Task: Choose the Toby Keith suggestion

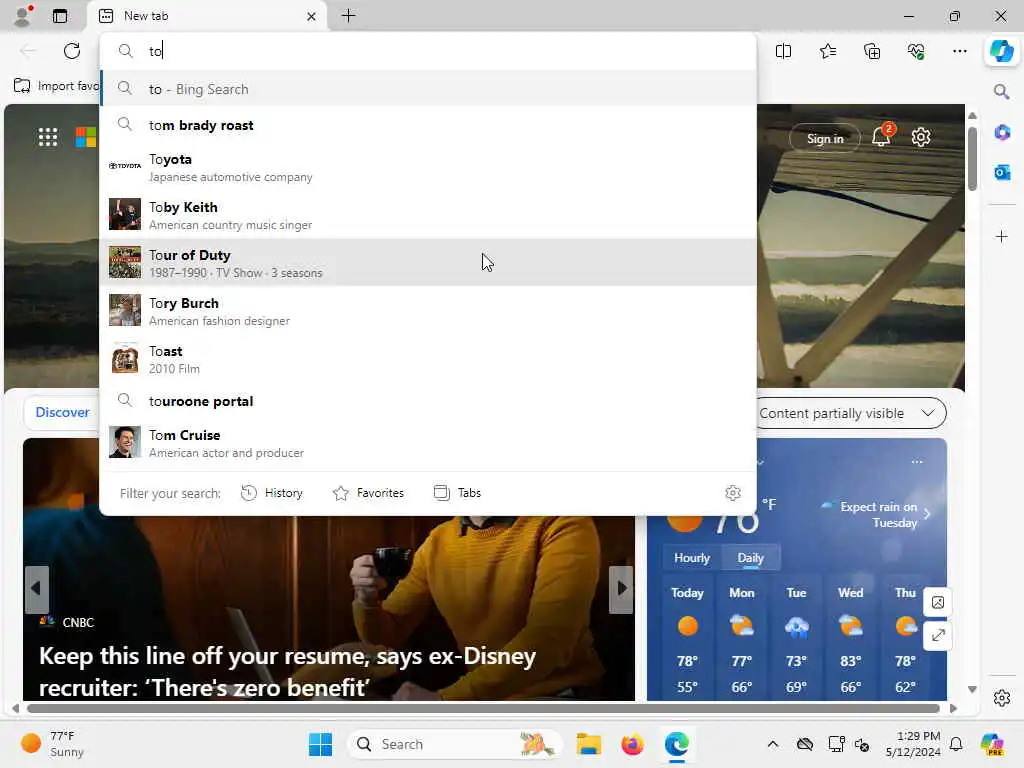Action: click(428, 215)
